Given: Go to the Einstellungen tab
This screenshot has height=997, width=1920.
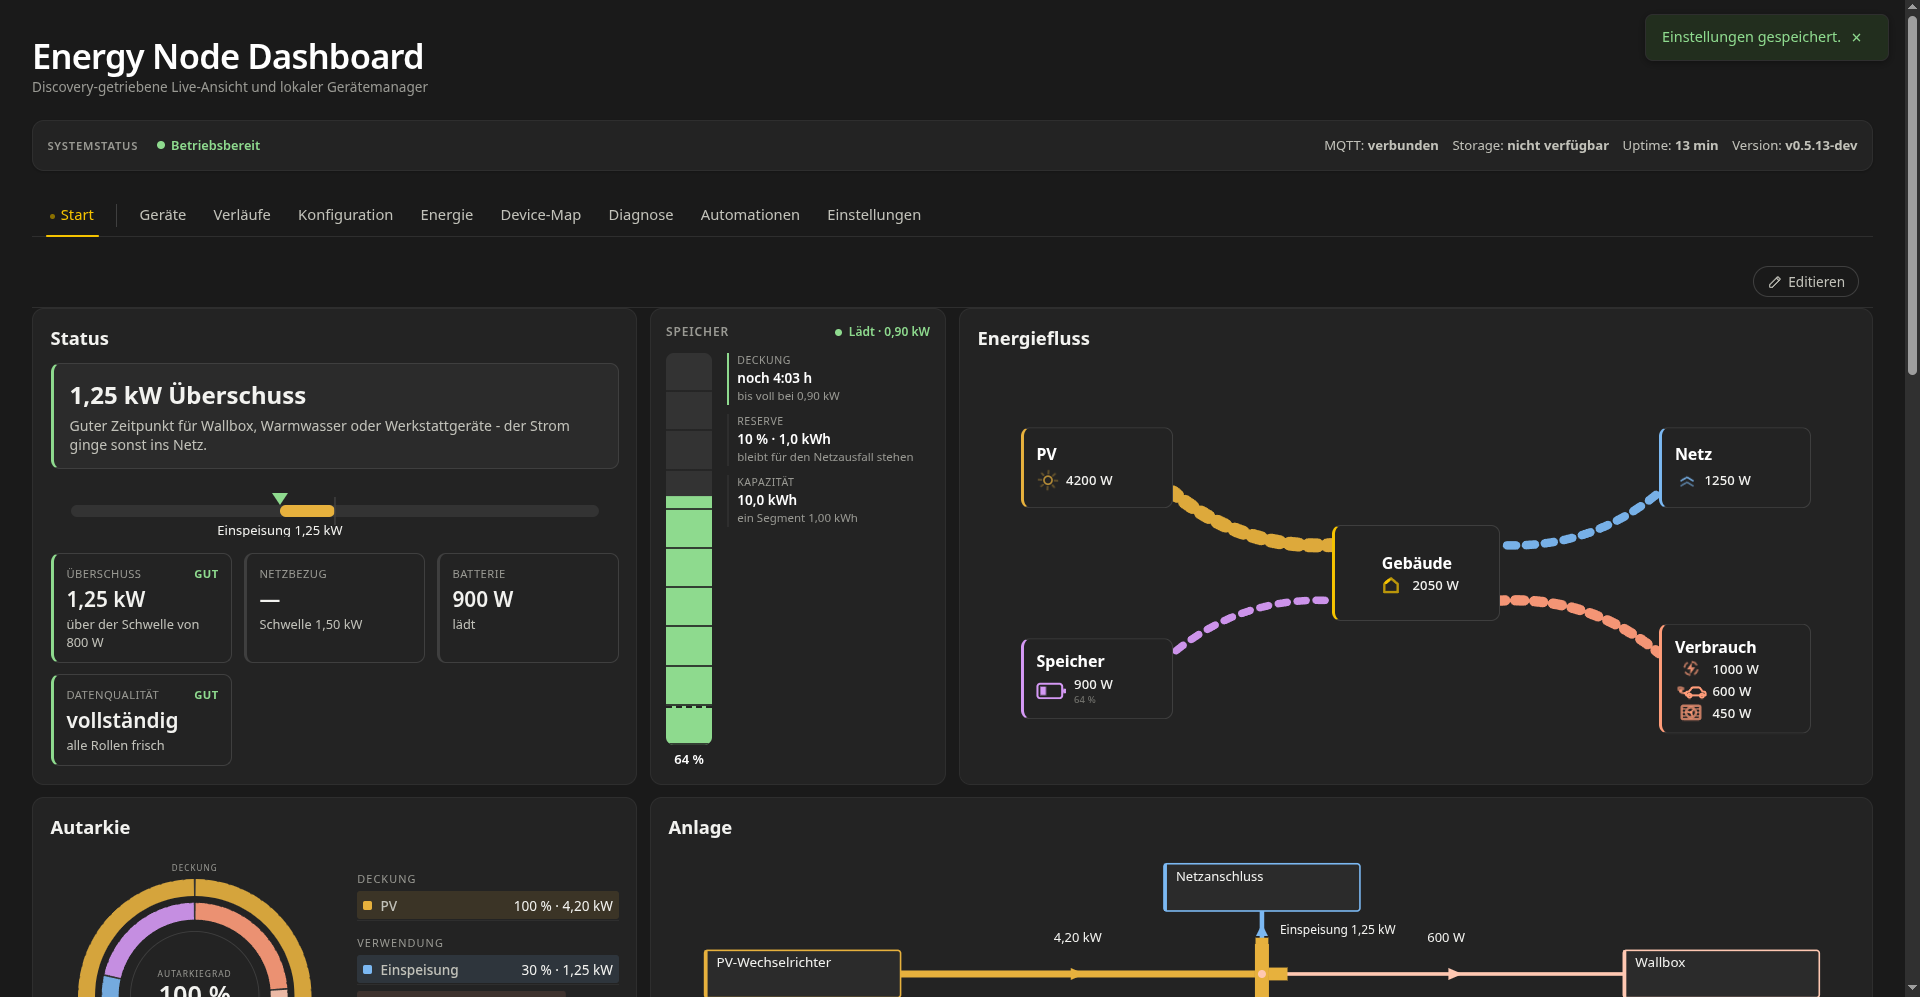Looking at the screenshot, I should pyautogui.click(x=874, y=215).
